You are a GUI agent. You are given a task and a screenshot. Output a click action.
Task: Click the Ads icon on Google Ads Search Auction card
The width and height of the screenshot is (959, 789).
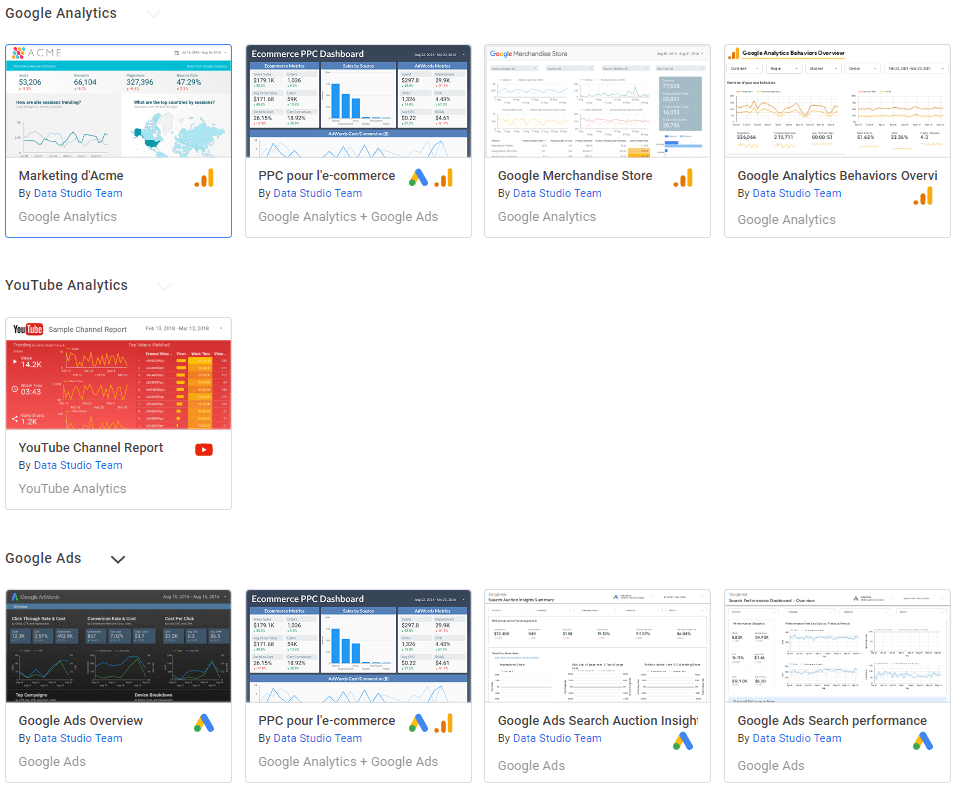683,741
